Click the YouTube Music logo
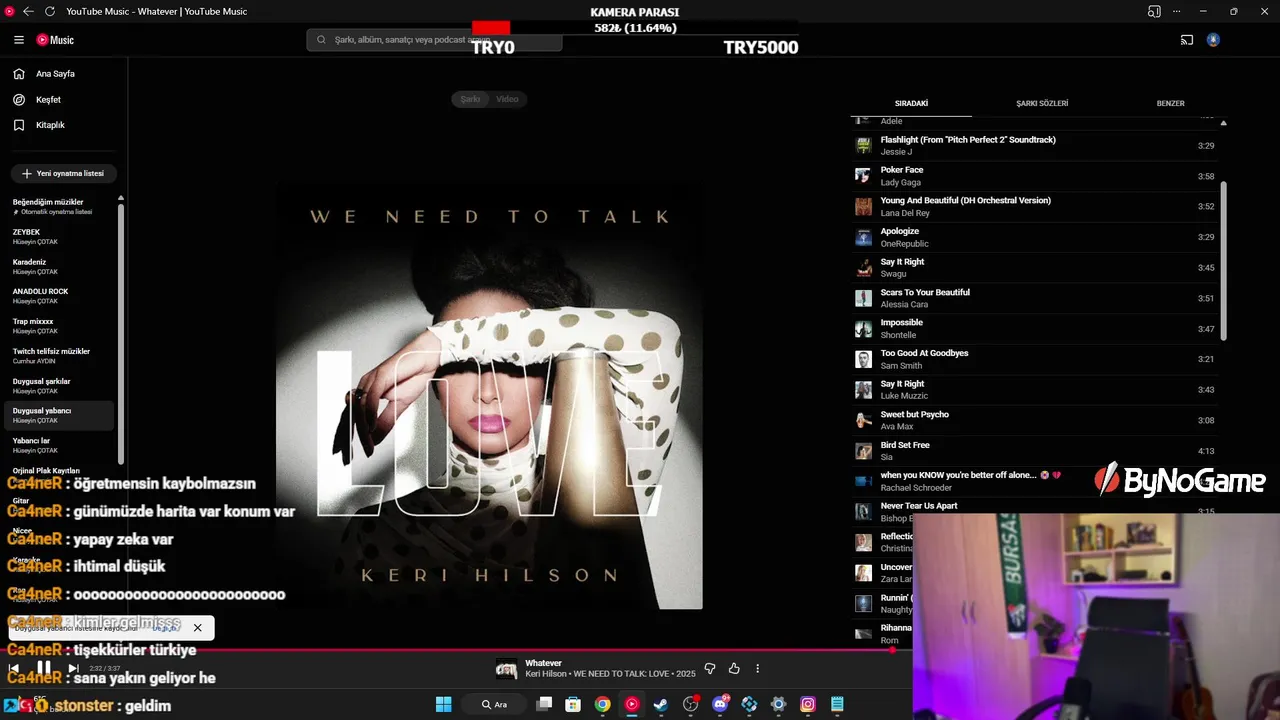1280x720 pixels. tap(55, 40)
